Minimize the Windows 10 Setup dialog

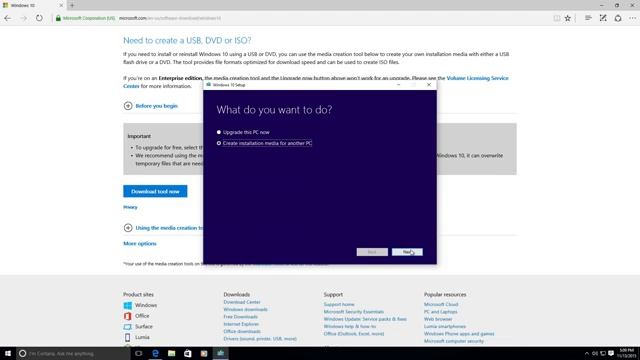pos(398,85)
